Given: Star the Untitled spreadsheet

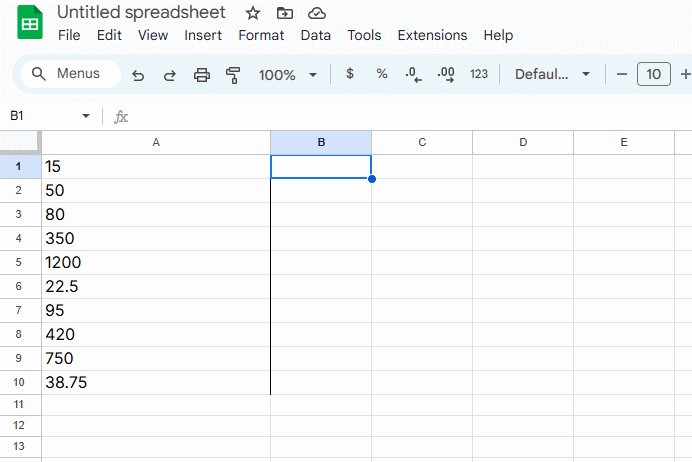Looking at the screenshot, I should coord(253,13).
